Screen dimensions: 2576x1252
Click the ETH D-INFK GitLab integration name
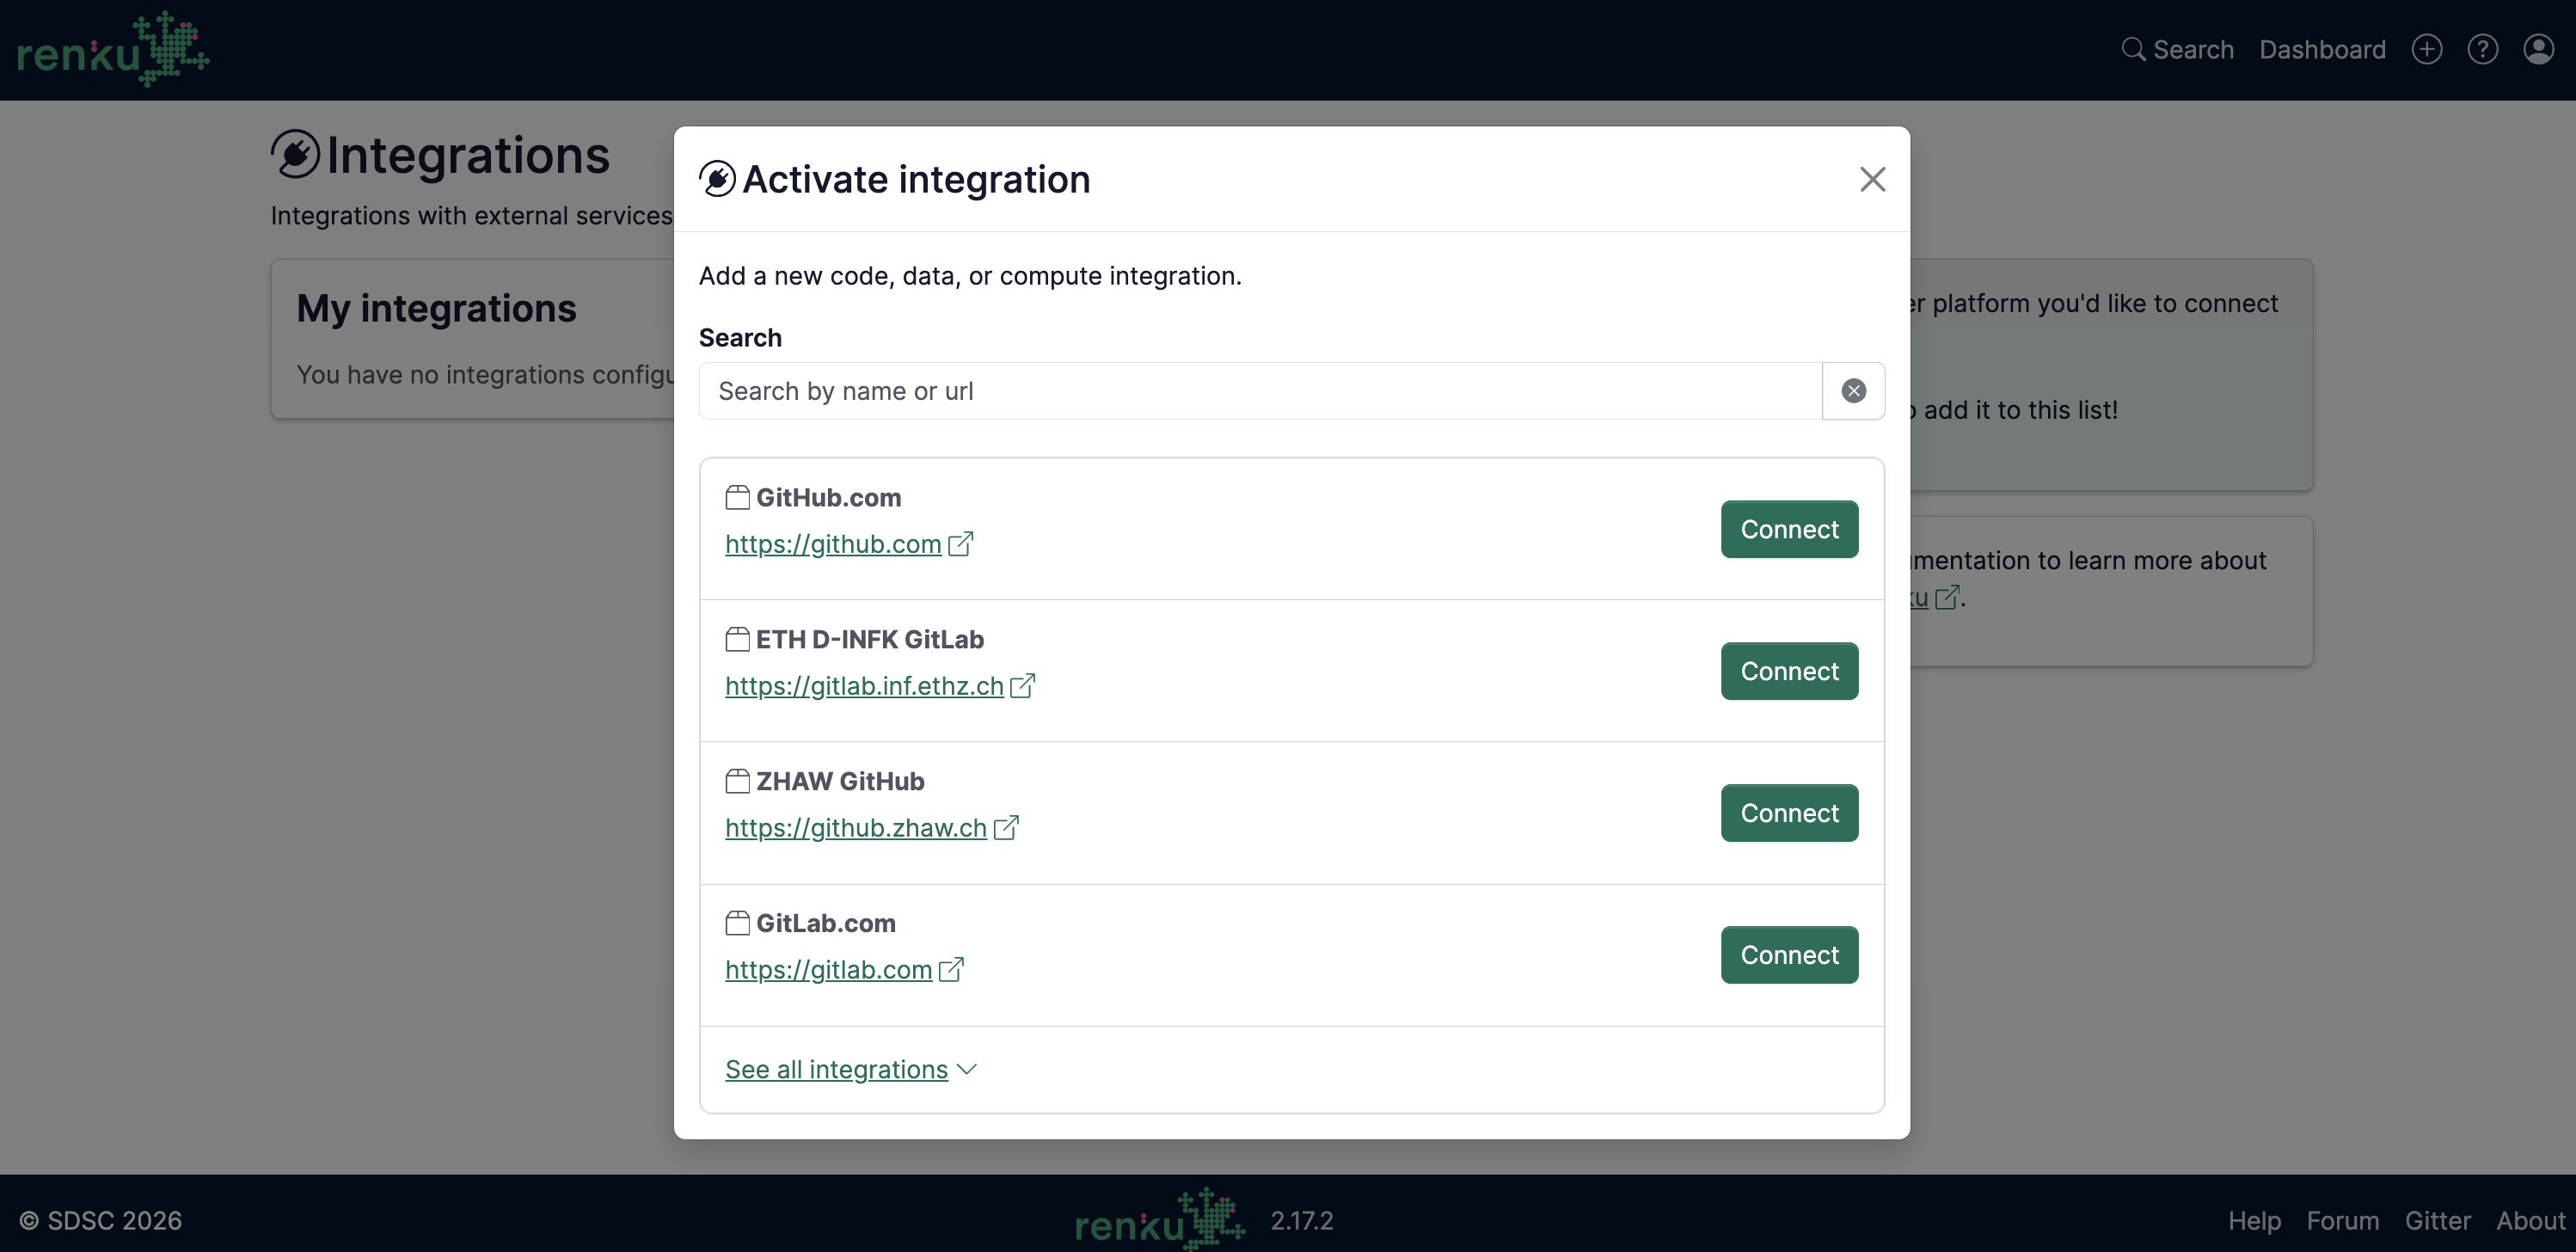869,639
